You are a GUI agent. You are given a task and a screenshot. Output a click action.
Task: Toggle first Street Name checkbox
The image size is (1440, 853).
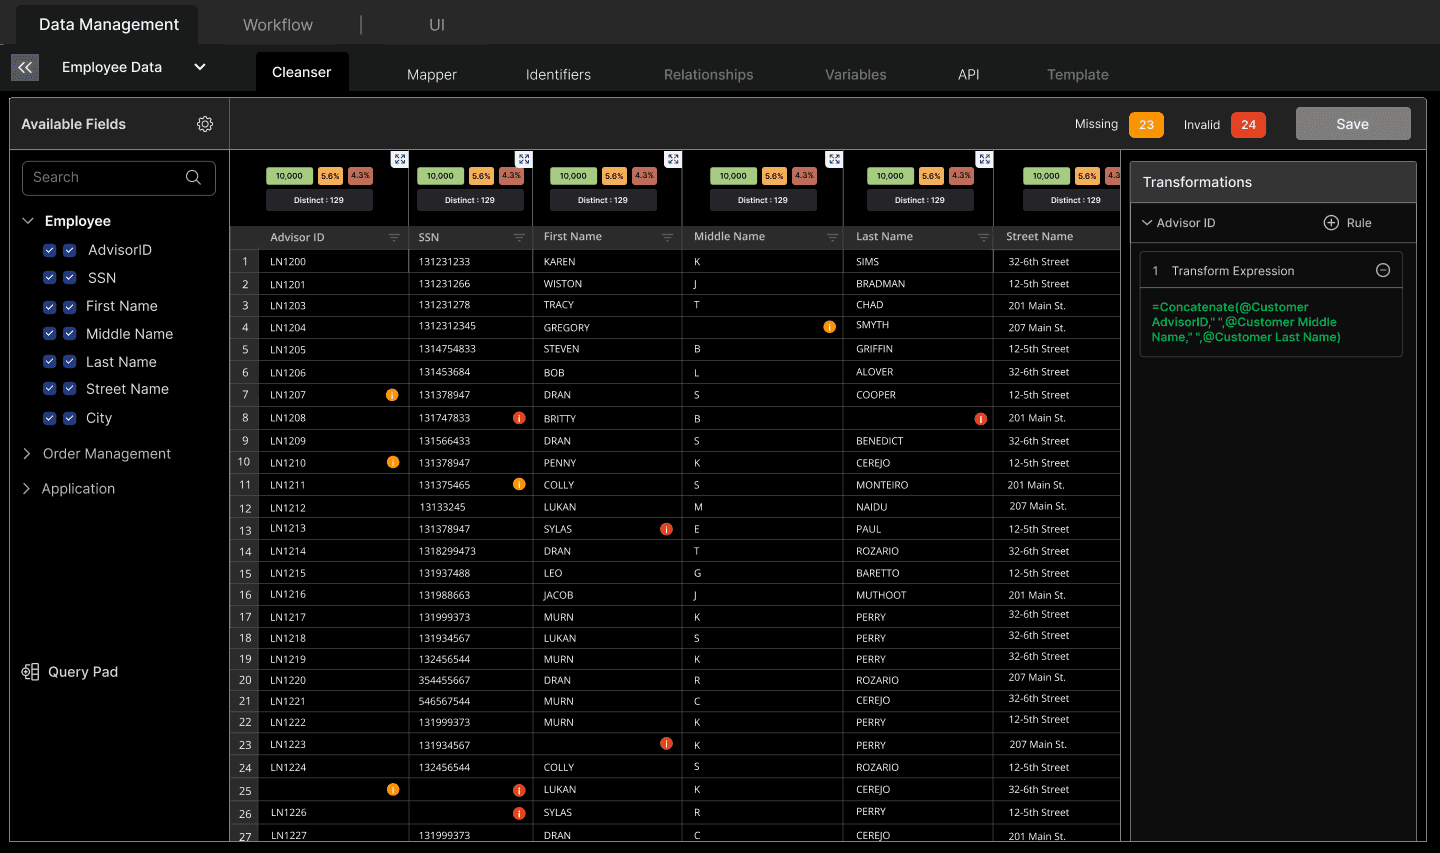point(50,389)
